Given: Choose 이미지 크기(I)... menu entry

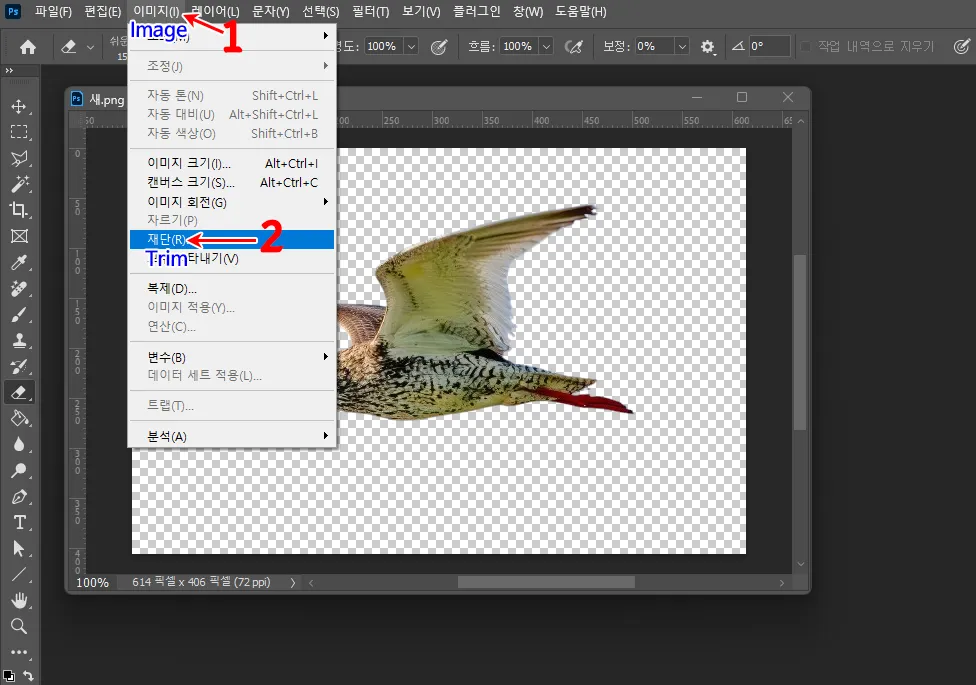Looking at the screenshot, I should 232,163.
